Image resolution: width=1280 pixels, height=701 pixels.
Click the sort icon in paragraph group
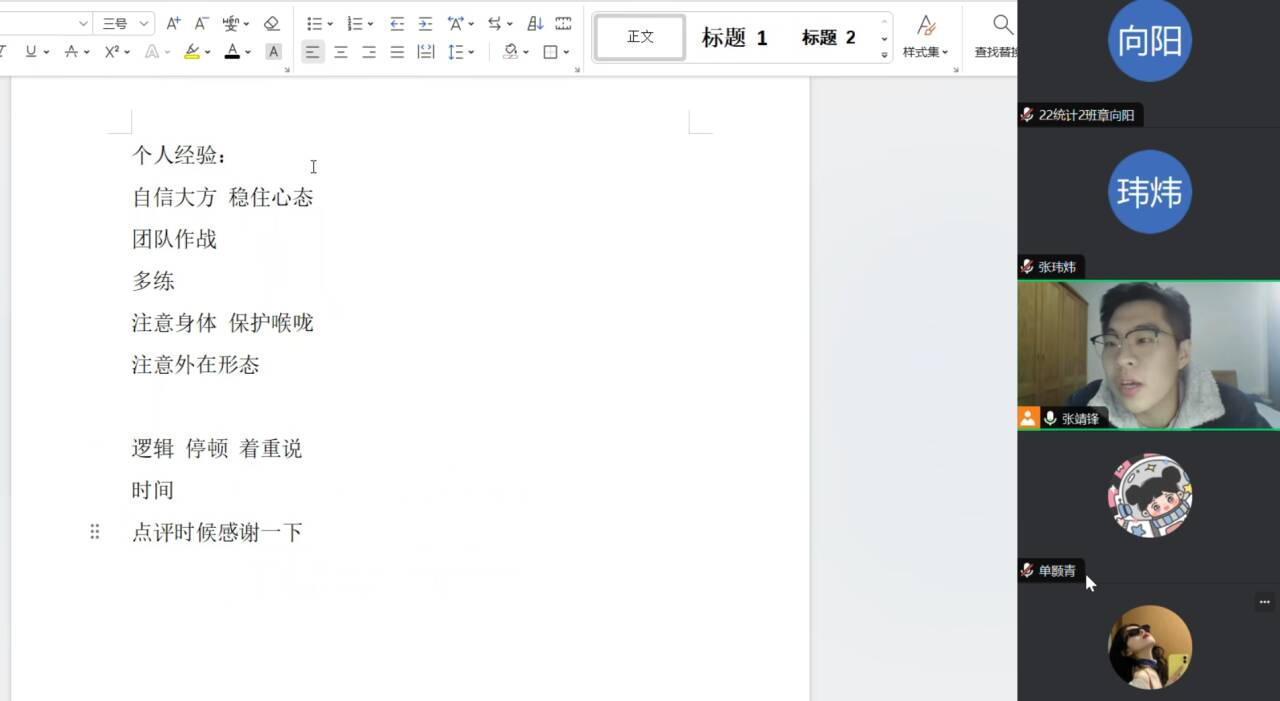535,23
